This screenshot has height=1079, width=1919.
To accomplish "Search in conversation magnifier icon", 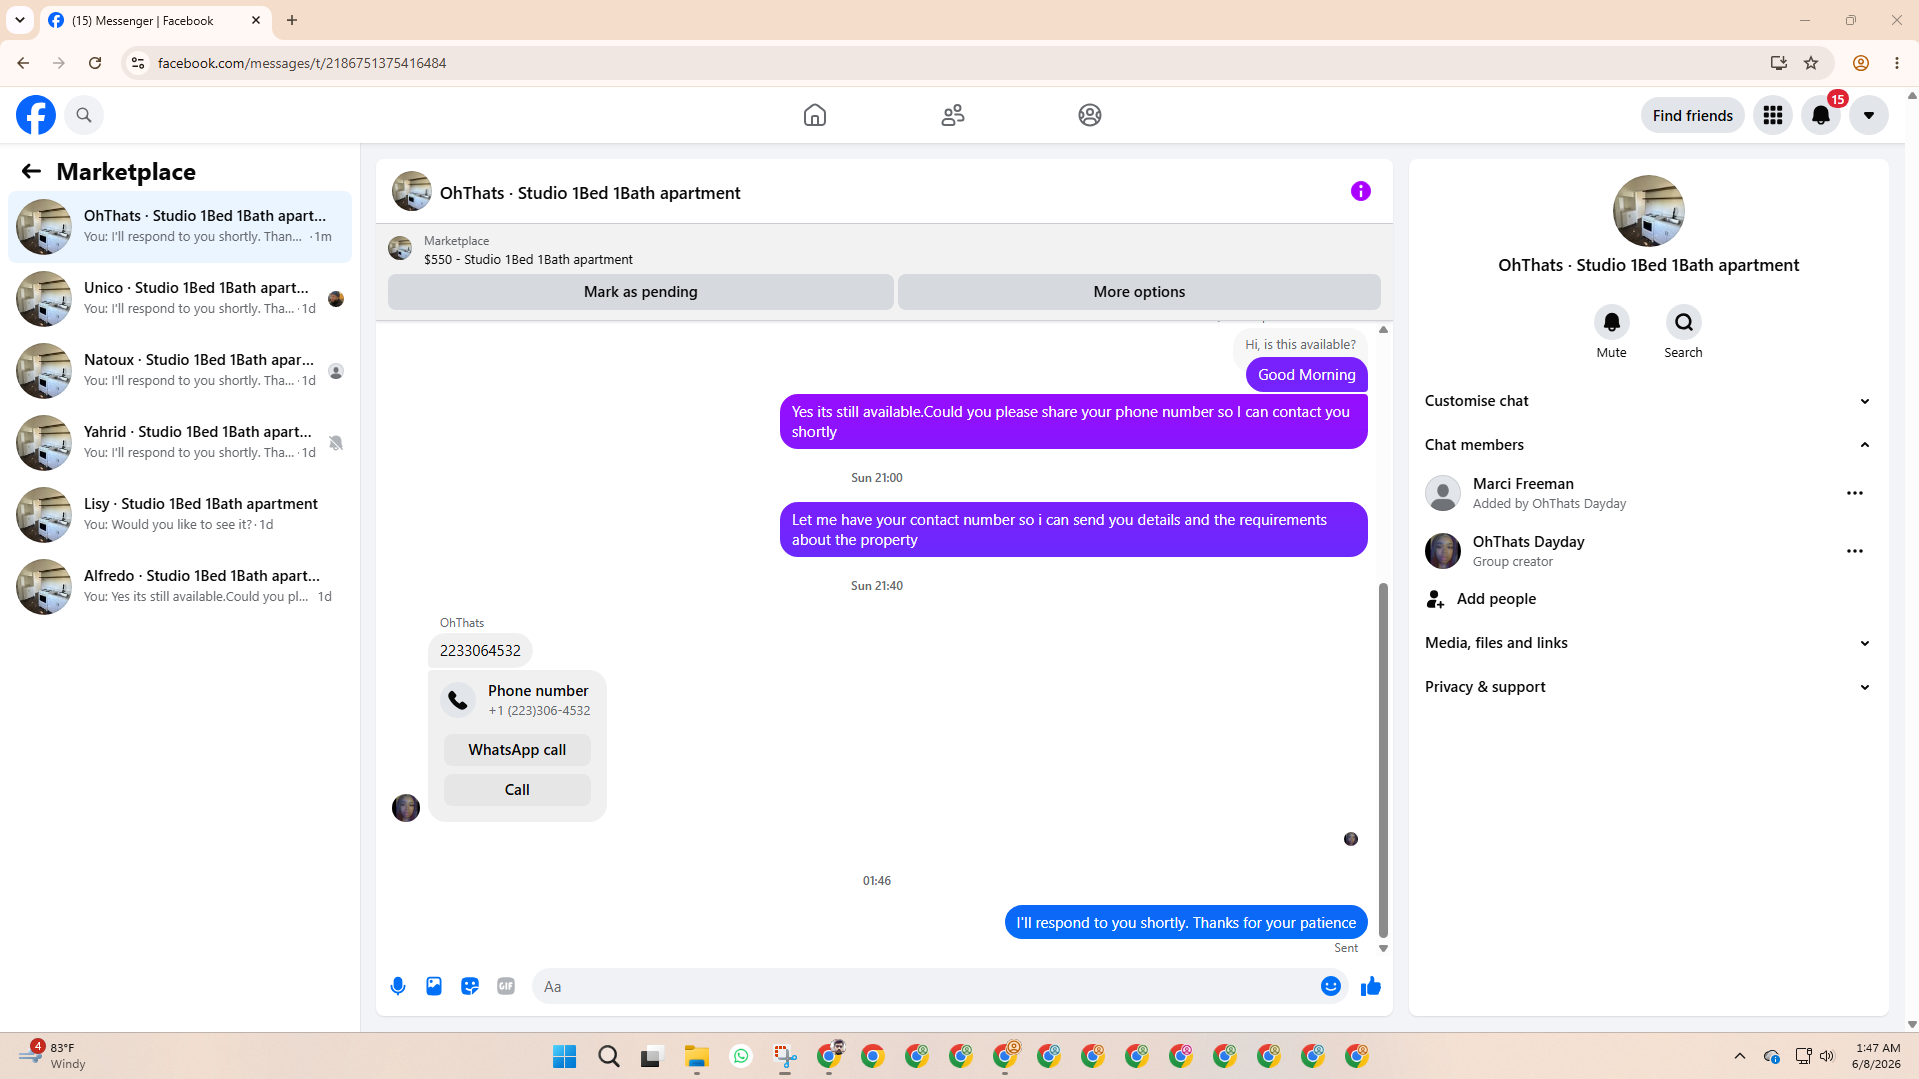I will pyautogui.click(x=1683, y=322).
